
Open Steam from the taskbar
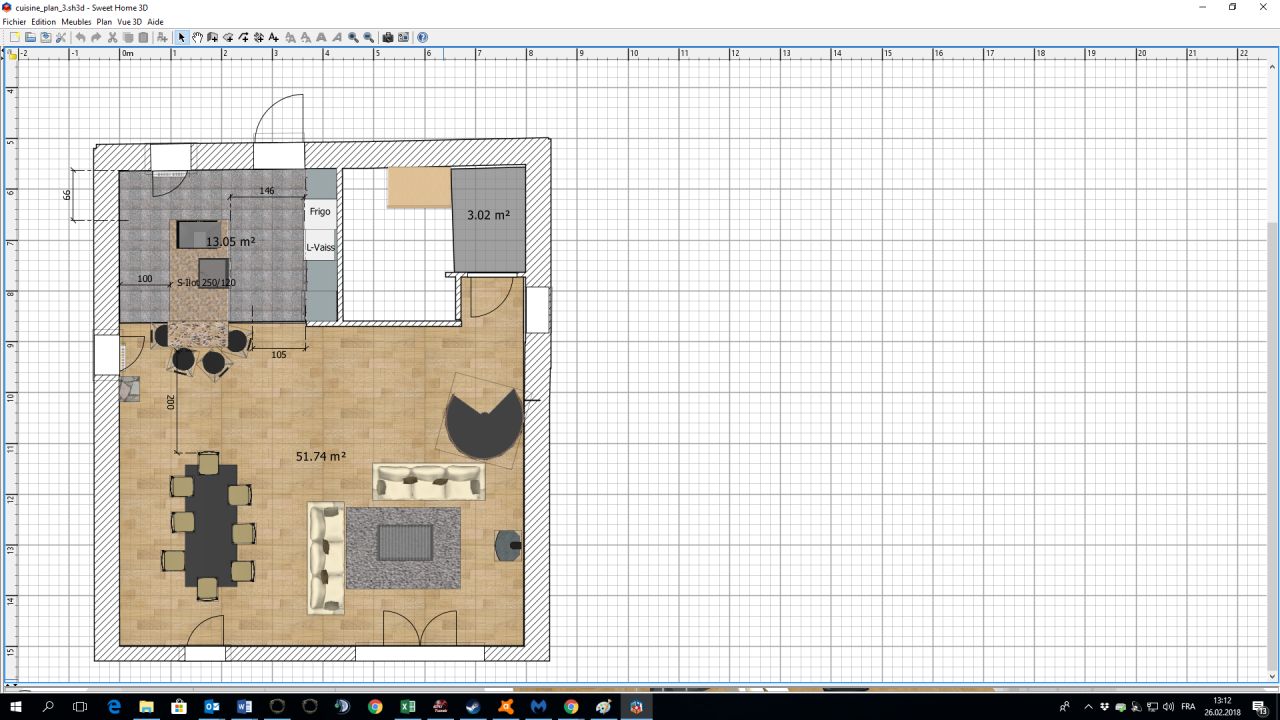coord(473,706)
